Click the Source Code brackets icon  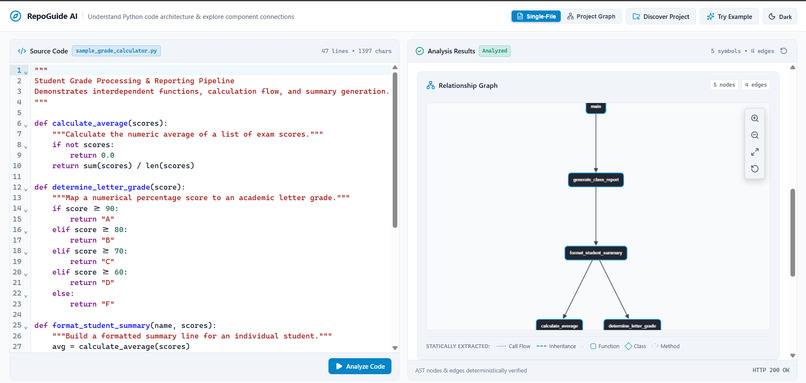[x=22, y=51]
